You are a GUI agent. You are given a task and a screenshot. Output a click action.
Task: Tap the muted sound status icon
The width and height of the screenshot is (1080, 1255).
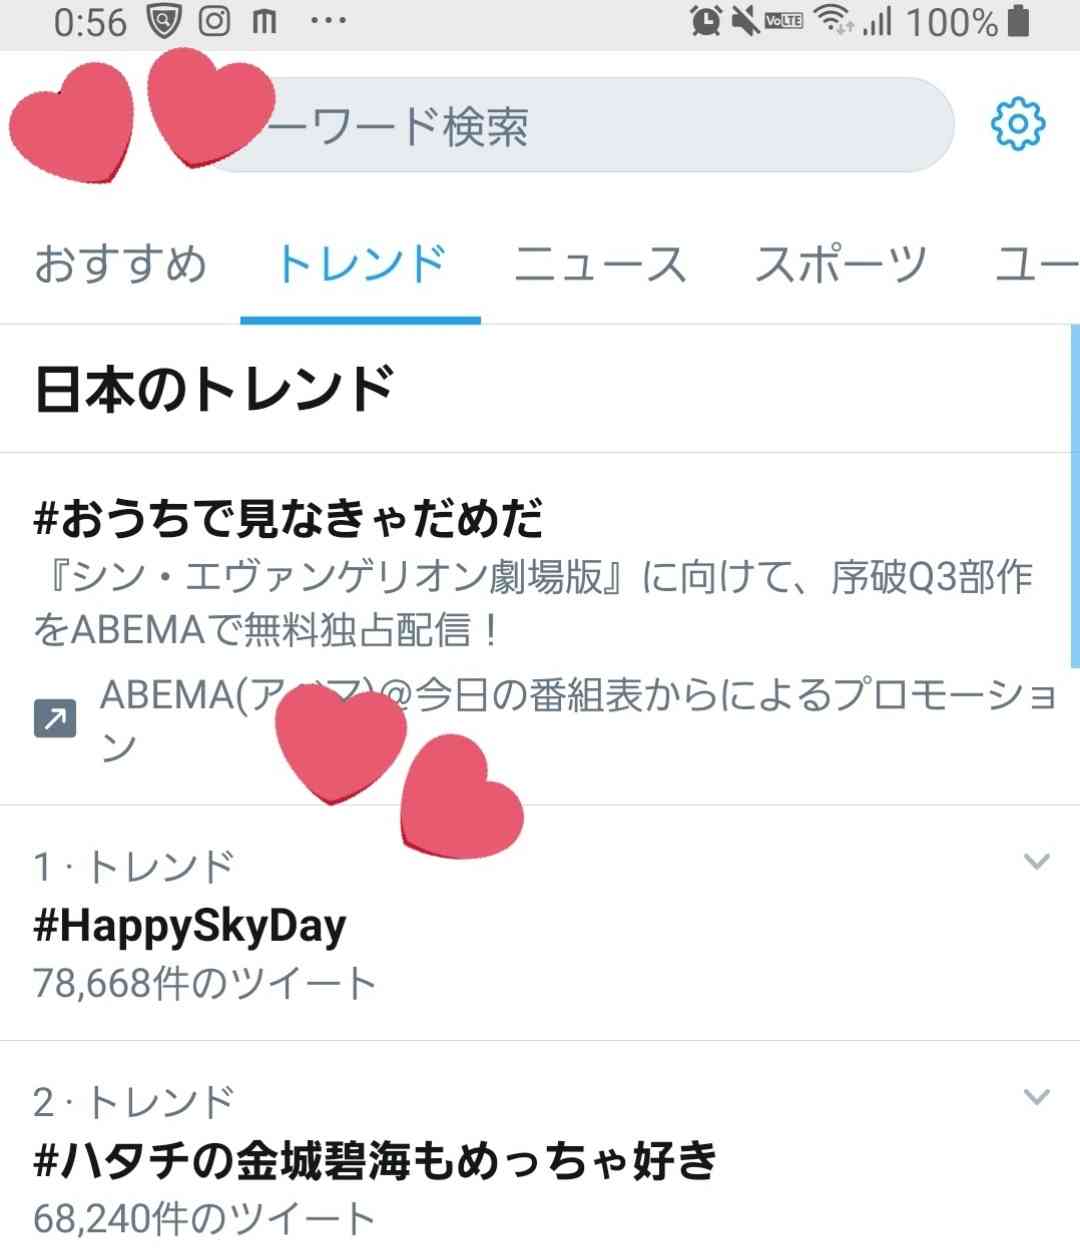click(746, 22)
